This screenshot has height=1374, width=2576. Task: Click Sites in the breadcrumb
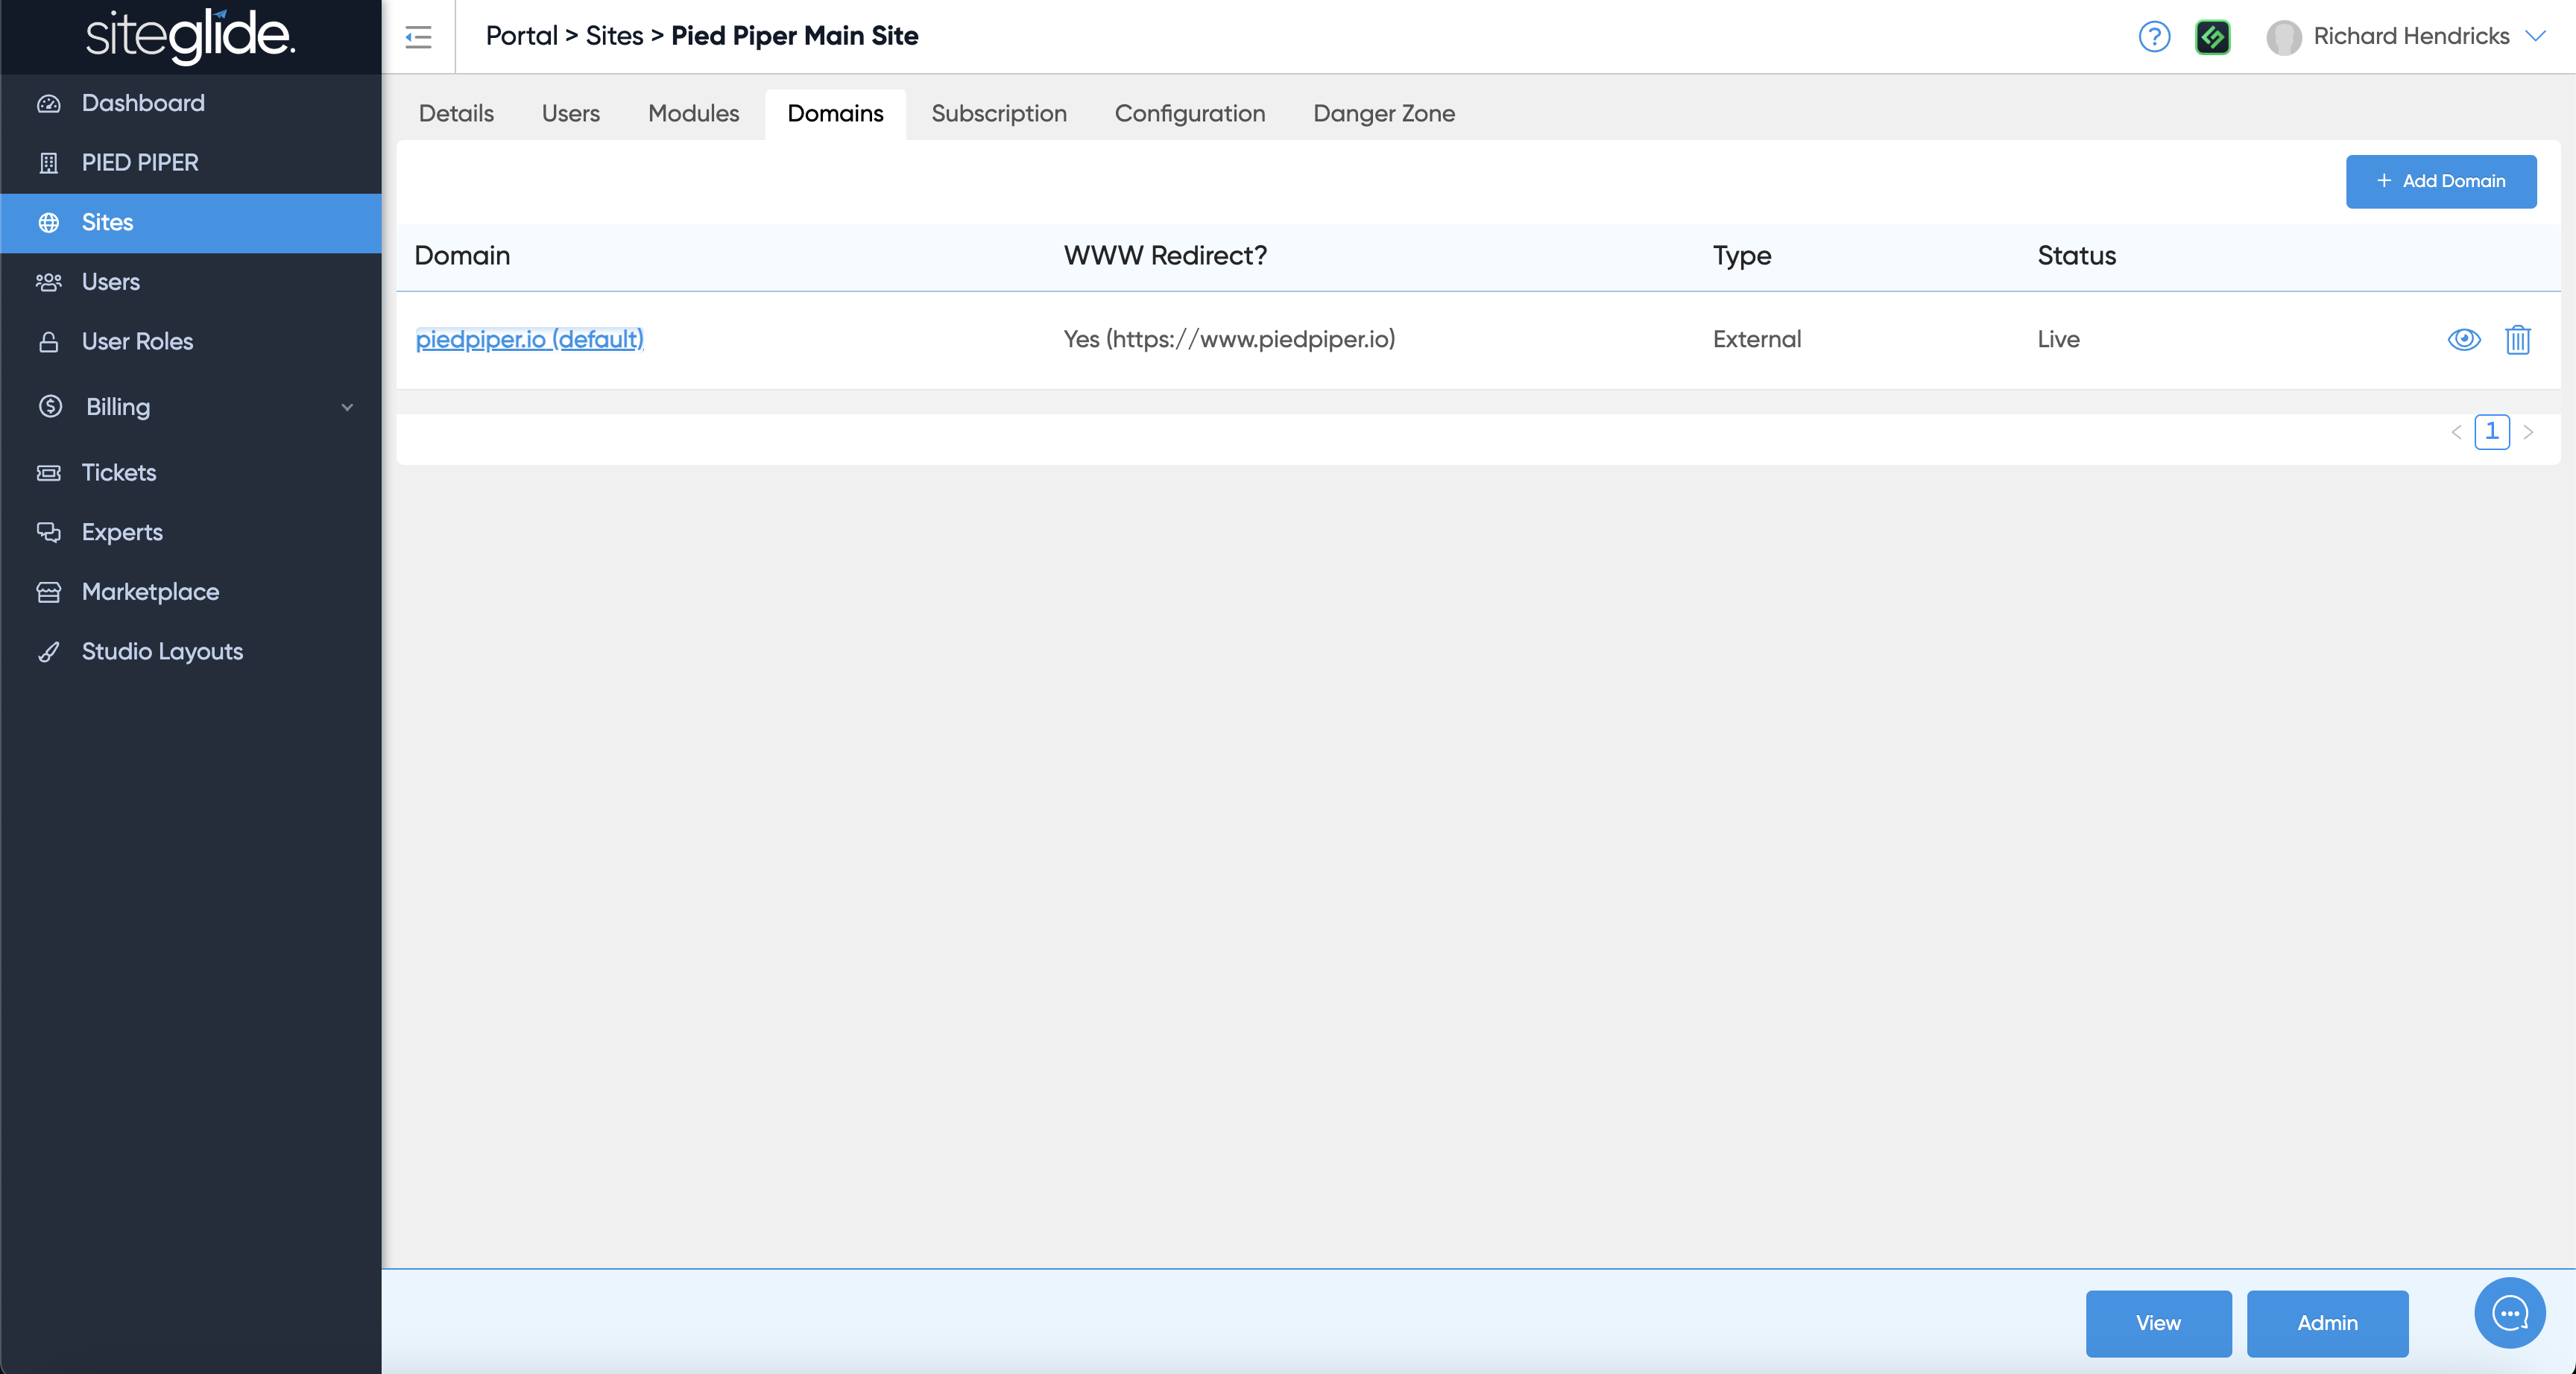pyautogui.click(x=614, y=36)
